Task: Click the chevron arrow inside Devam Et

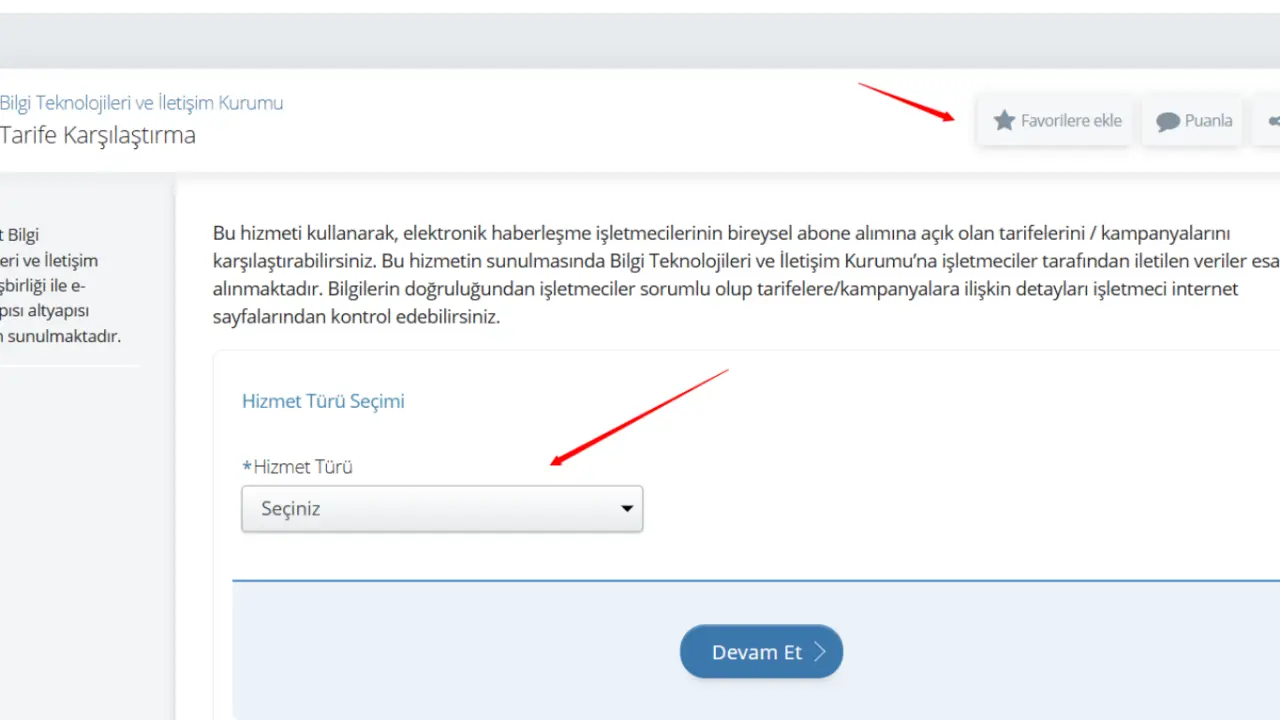Action: tap(819, 652)
